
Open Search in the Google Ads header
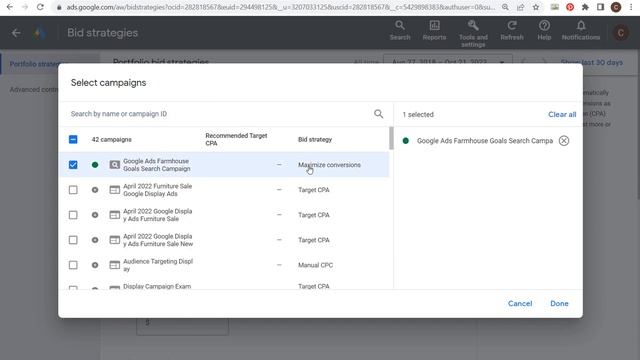(x=400, y=31)
